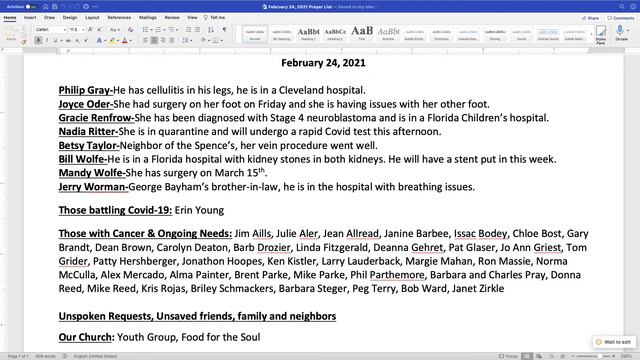Click the Focus mode button

(508, 356)
